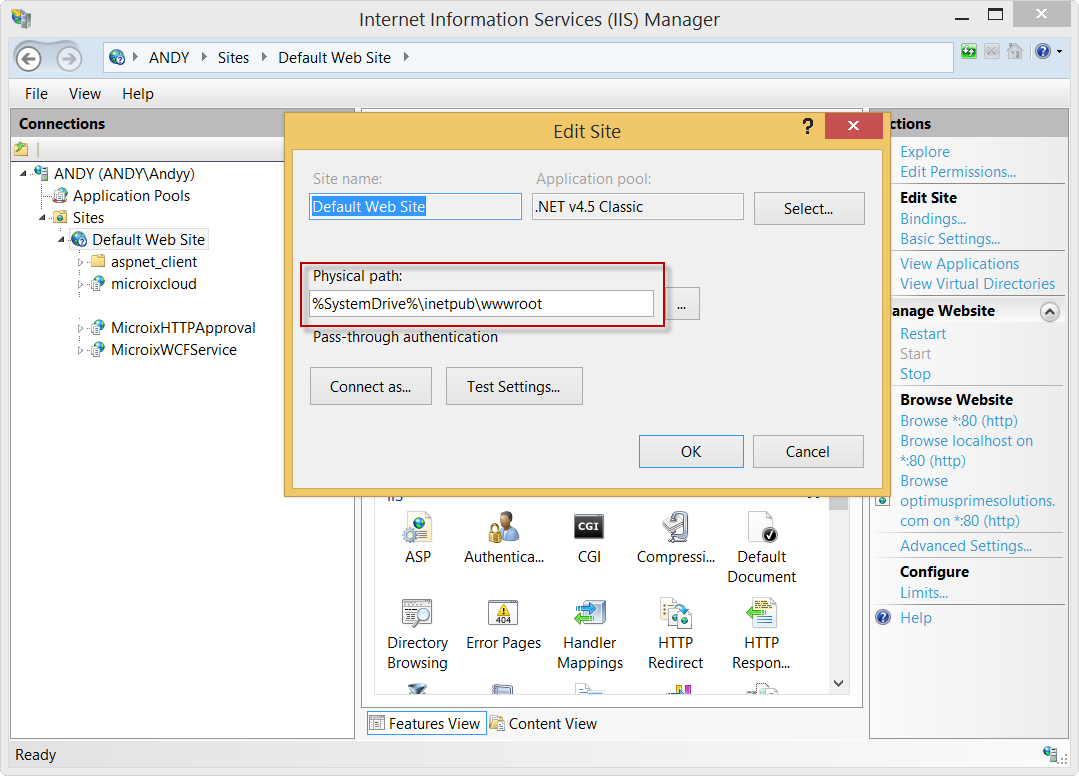Click the Bindings link
This screenshot has height=776, width=1079.
pyautogui.click(x=932, y=219)
